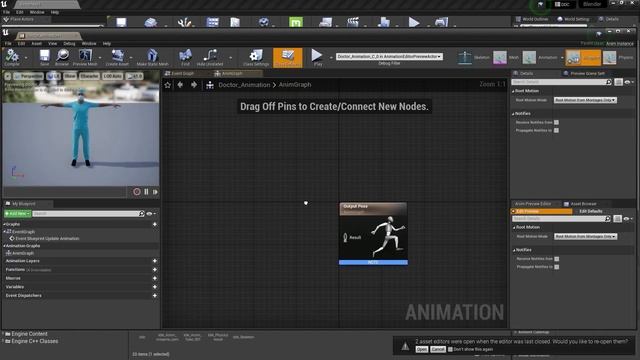Image resolution: width=640 pixels, height=360 pixels.
Task: Open the Character viewport dropdown
Action: tap(89, 76)
